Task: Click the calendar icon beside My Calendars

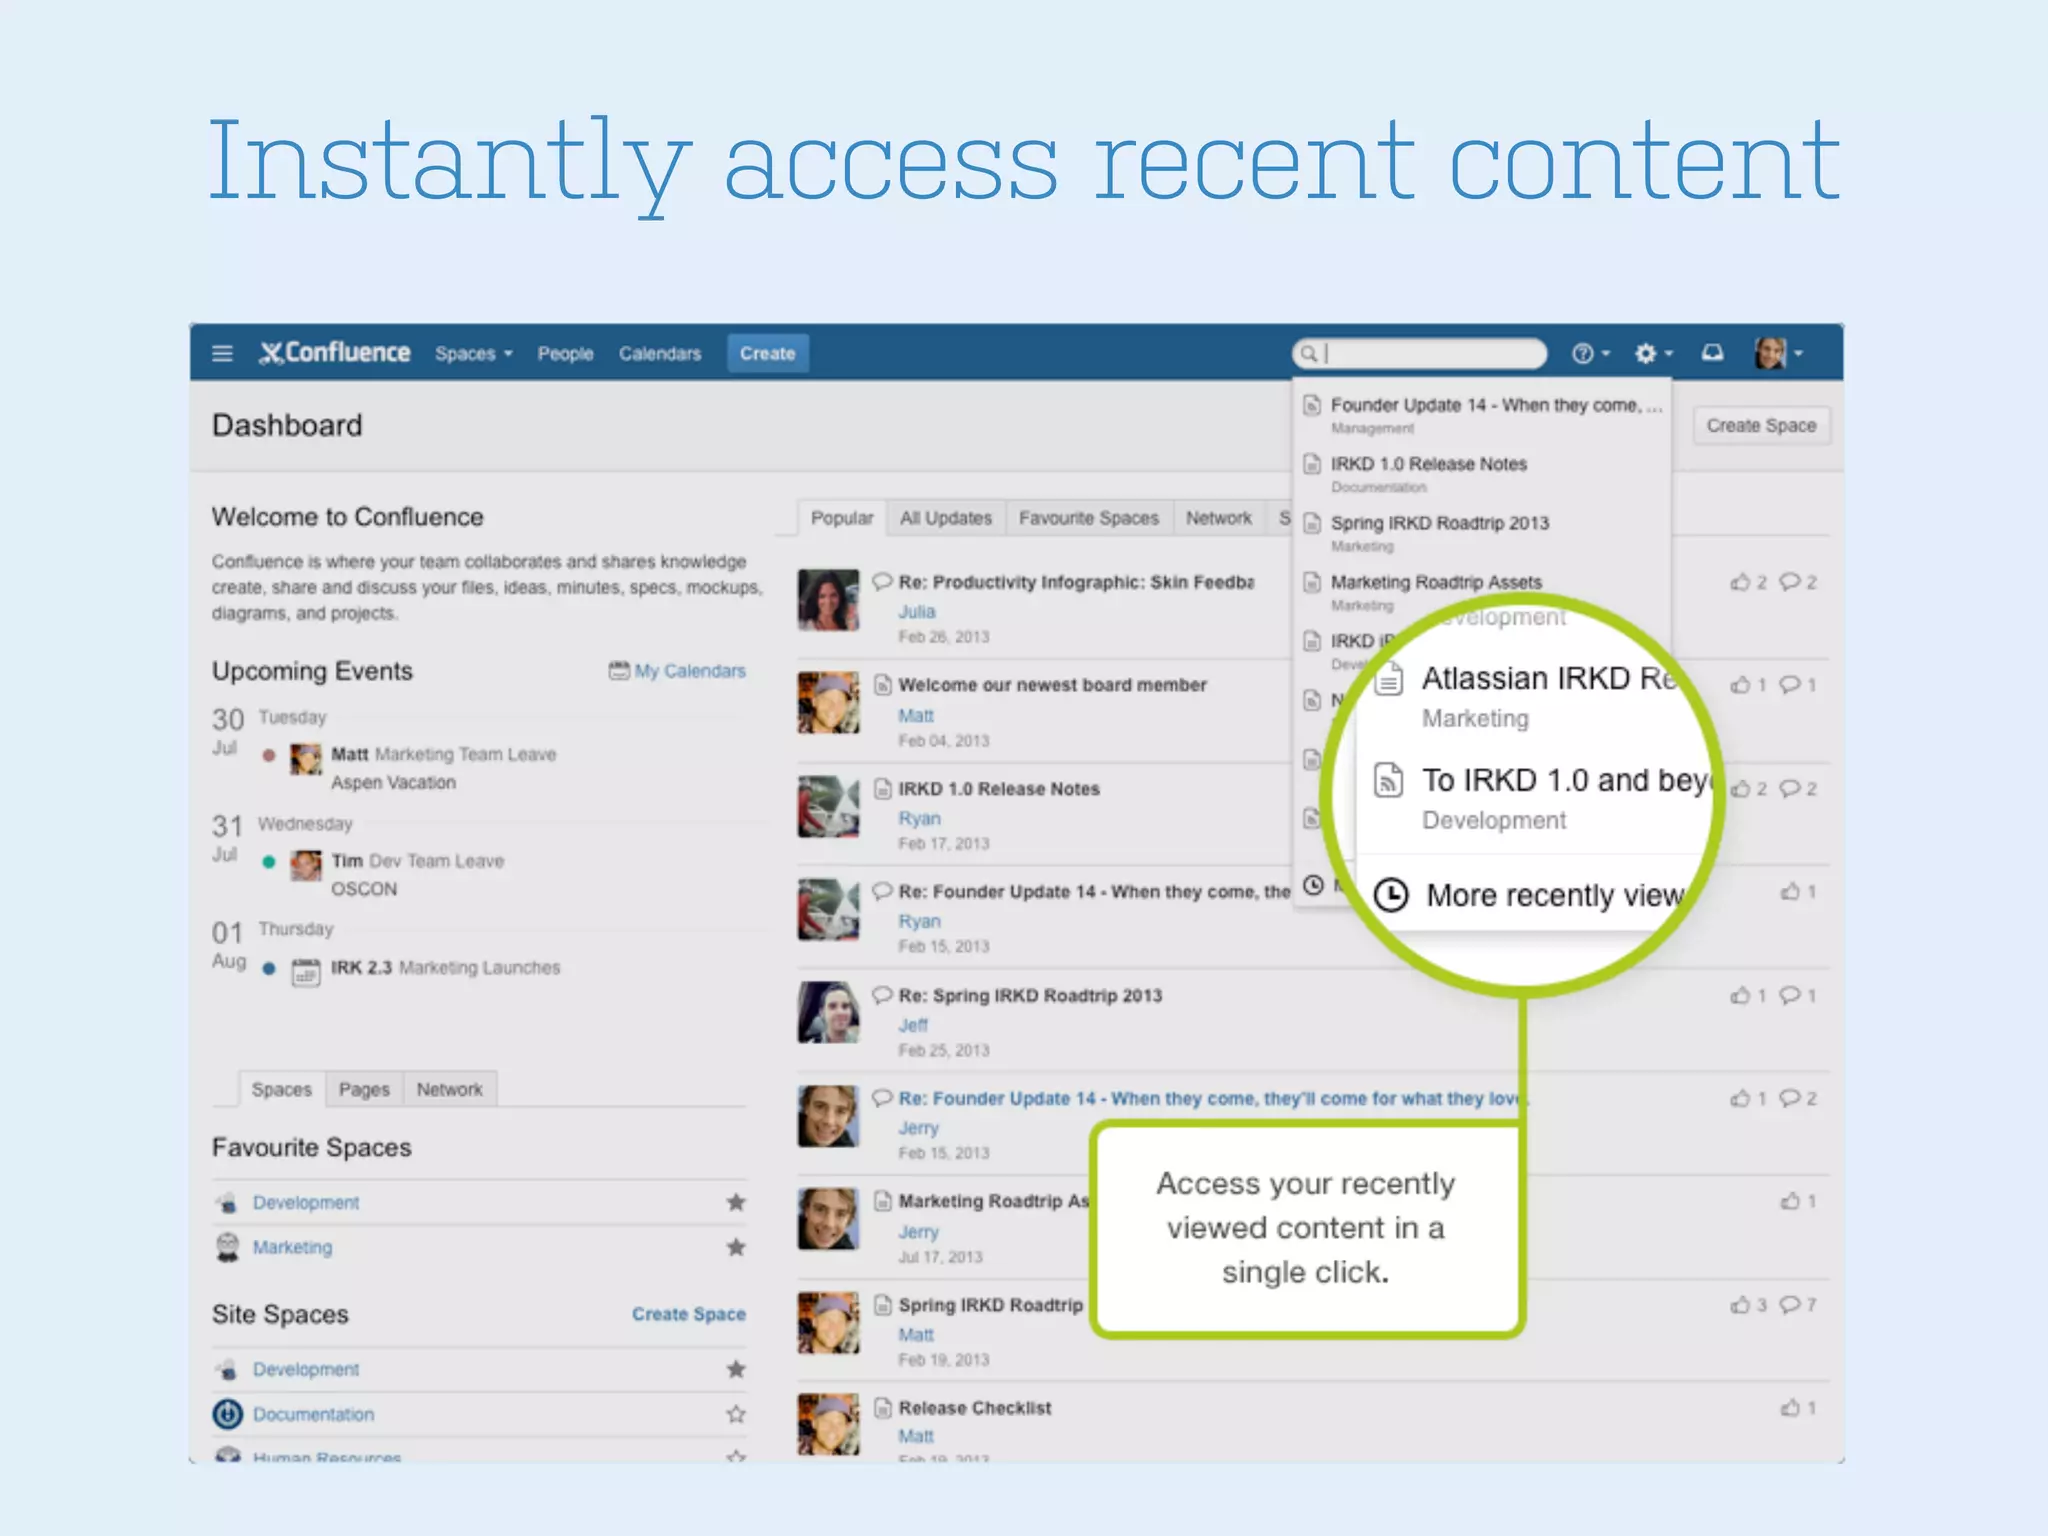Action: pyautogui.click(x=619, y=670)
